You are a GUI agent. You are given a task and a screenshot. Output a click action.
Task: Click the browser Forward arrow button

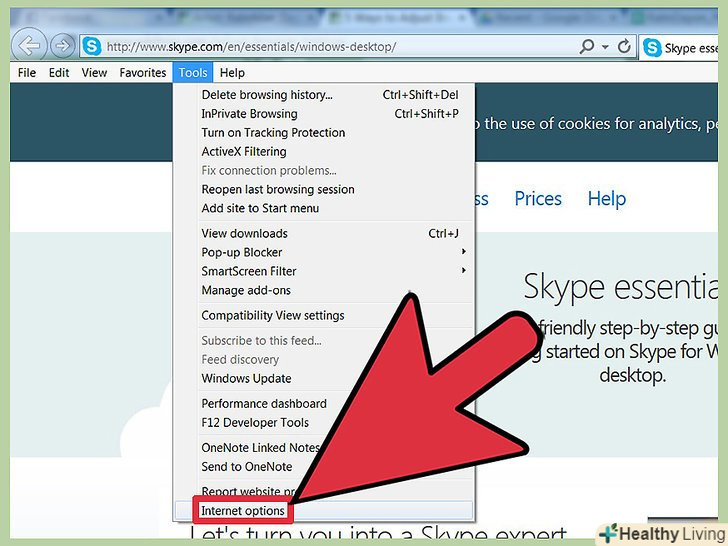click(x=62, y=46)
